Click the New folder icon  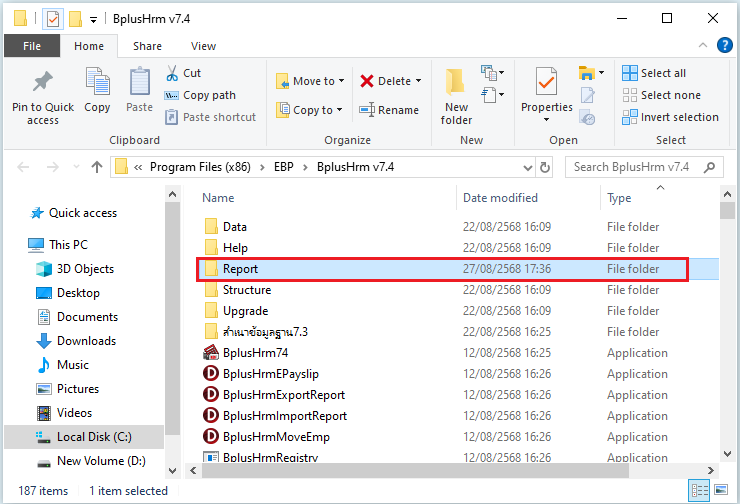click(456, 83)
